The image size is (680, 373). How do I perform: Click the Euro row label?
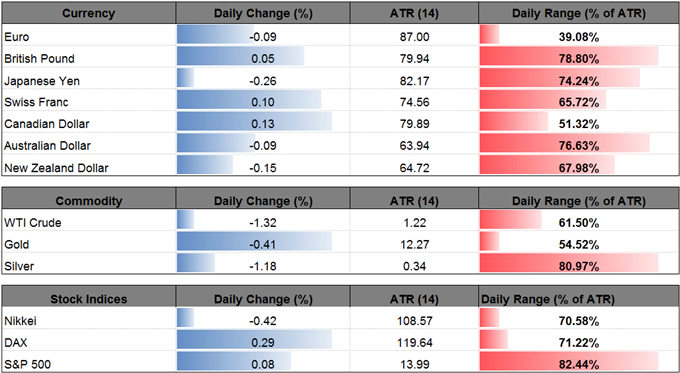[16, 37]
